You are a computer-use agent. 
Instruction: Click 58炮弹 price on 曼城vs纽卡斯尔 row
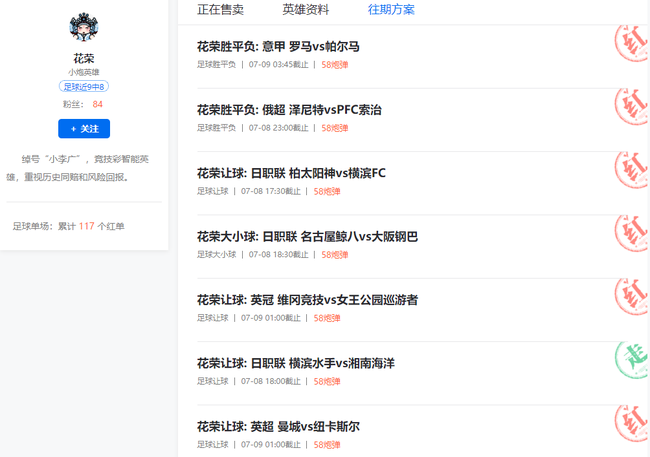tap(327, 445)
